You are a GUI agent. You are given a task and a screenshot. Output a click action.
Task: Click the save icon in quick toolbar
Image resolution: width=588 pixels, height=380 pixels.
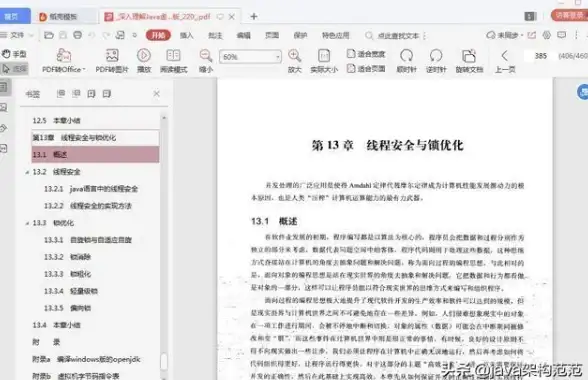pos(63,35)
